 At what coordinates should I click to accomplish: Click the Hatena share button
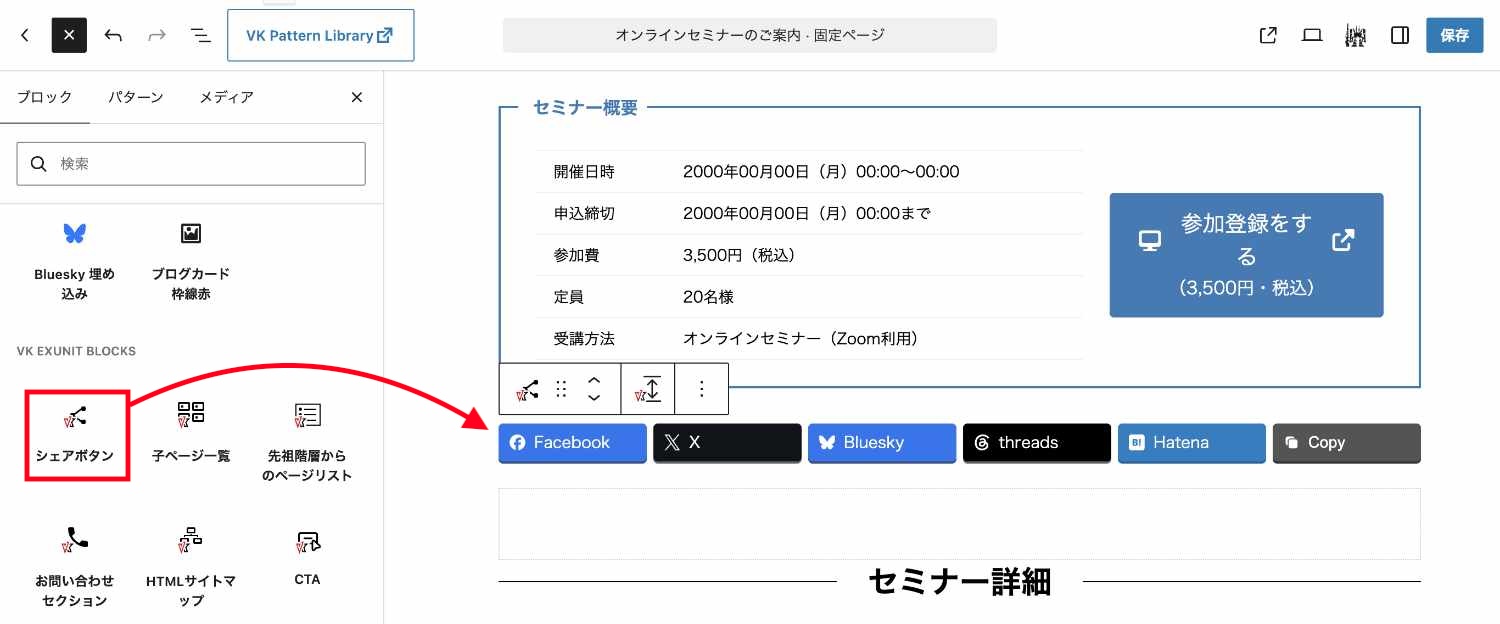click(x=1192, y=443)
